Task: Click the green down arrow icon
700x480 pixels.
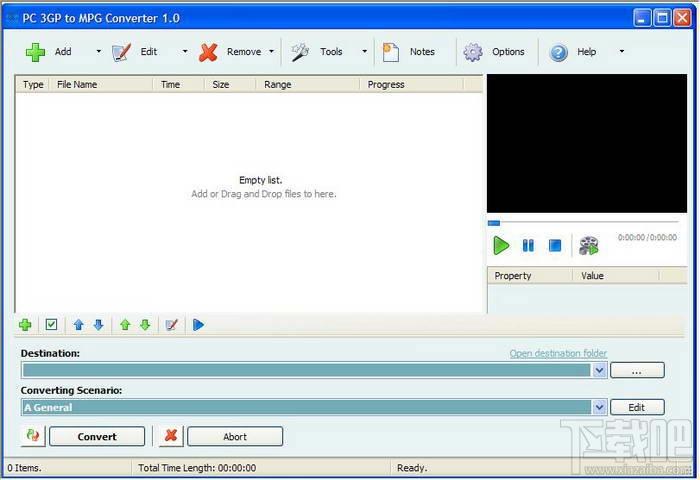Action: coord(145,325)
